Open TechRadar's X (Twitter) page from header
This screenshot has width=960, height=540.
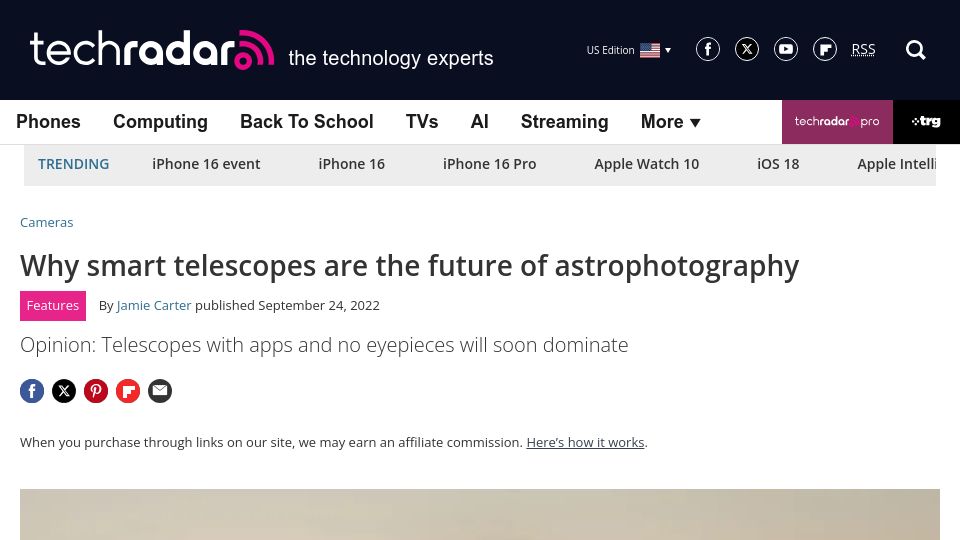coord(747,49)
